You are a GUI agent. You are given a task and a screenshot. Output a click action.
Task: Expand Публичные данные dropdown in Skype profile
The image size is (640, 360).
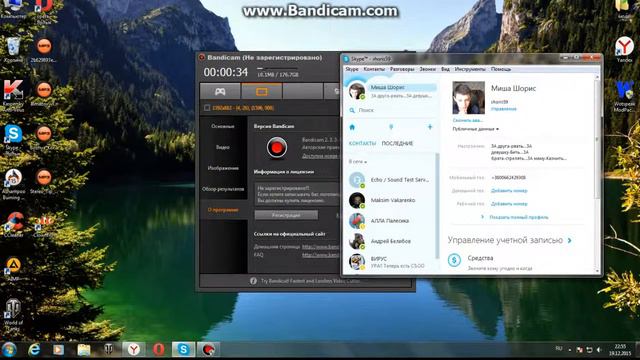476,129
